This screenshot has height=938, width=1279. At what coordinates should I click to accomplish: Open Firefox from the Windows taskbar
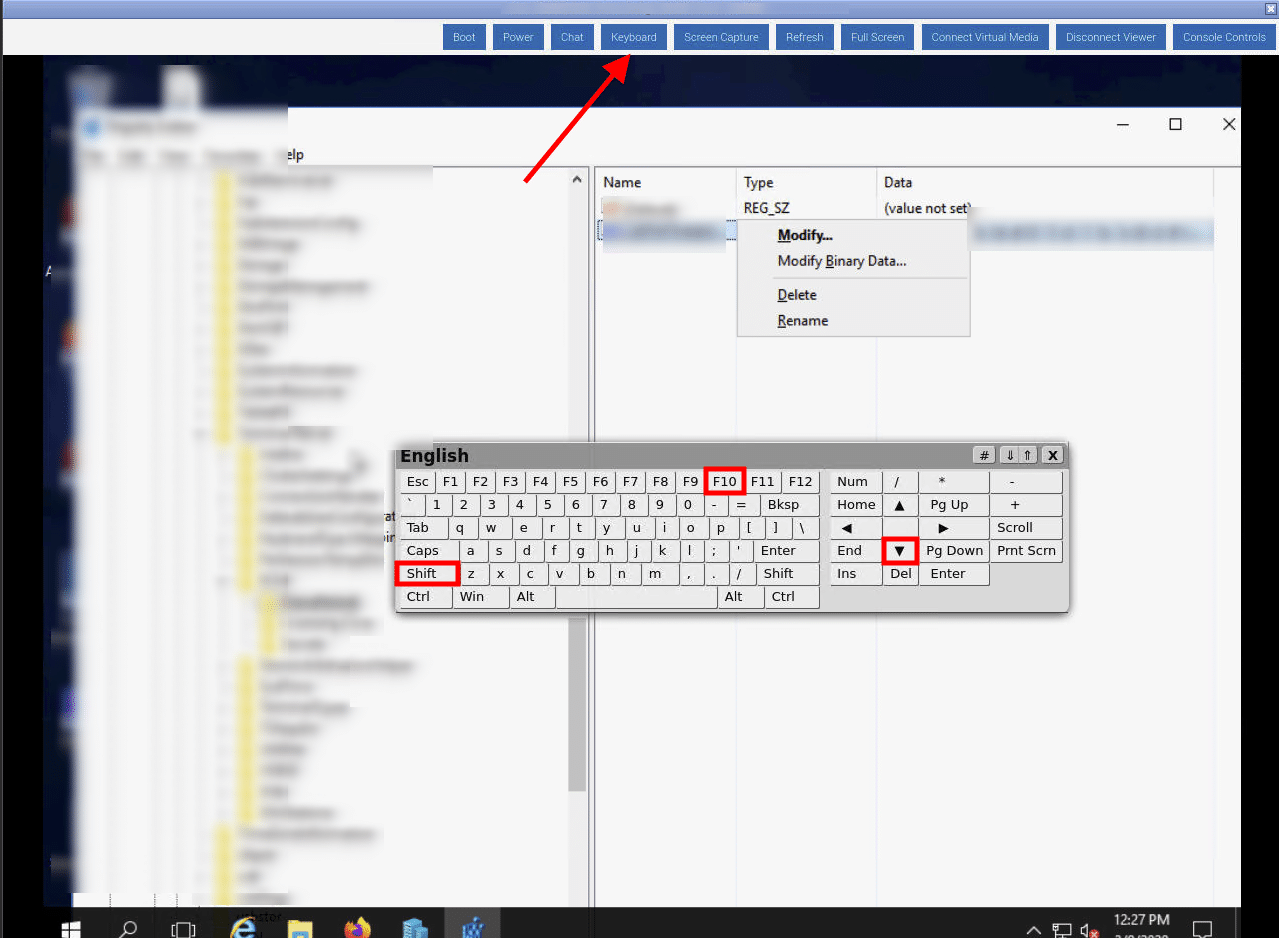click(x=357, y=929)
